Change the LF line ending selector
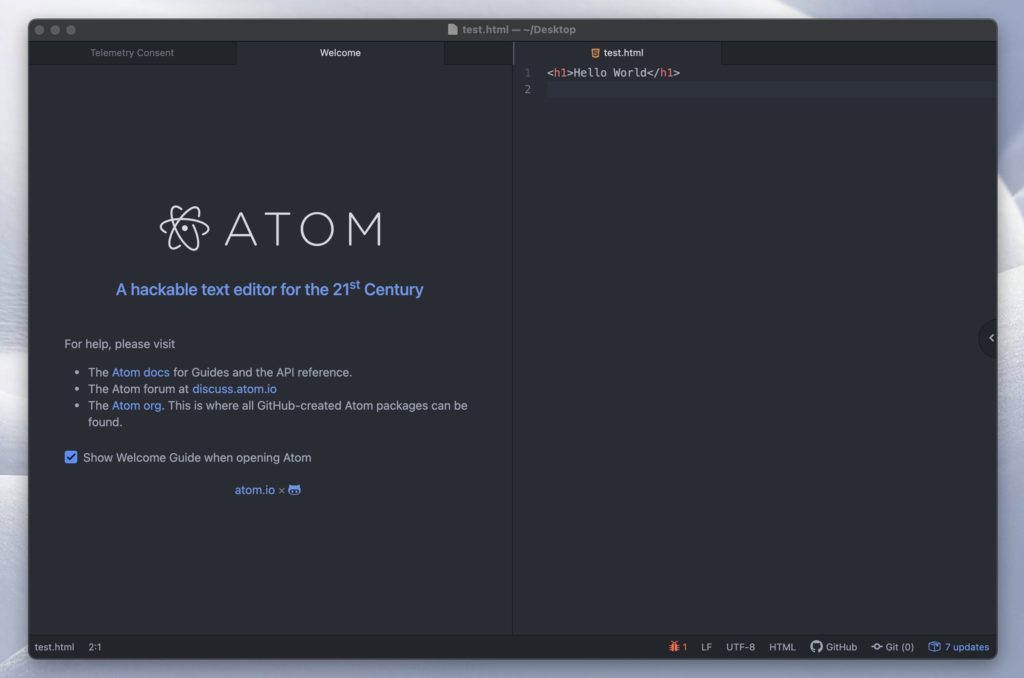Screen dimensions: 1024x678 [x=706, y=647]
